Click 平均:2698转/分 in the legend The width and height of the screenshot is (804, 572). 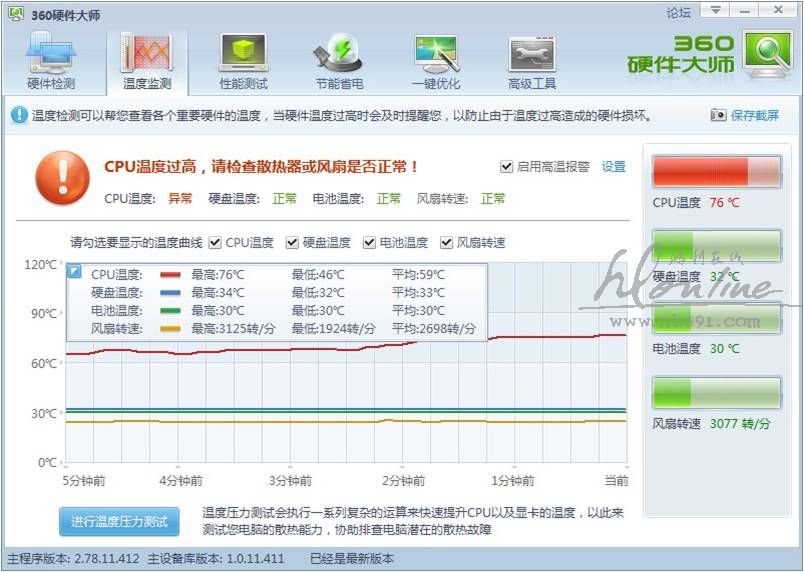434,329
